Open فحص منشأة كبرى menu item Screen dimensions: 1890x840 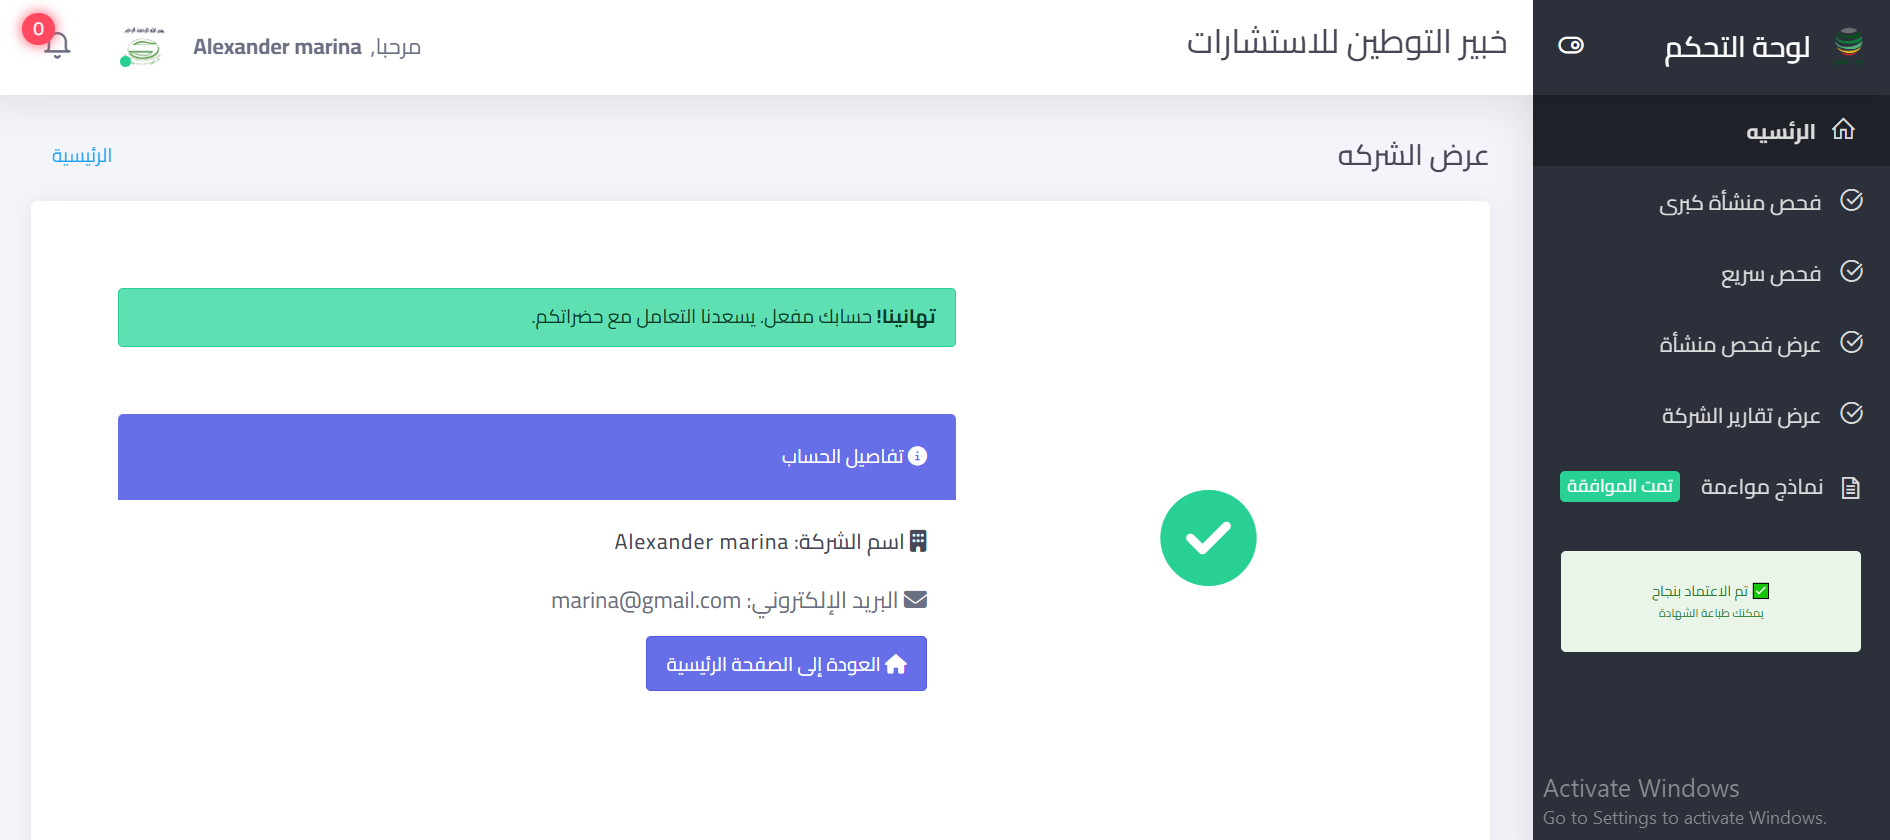pos(1740,202)
